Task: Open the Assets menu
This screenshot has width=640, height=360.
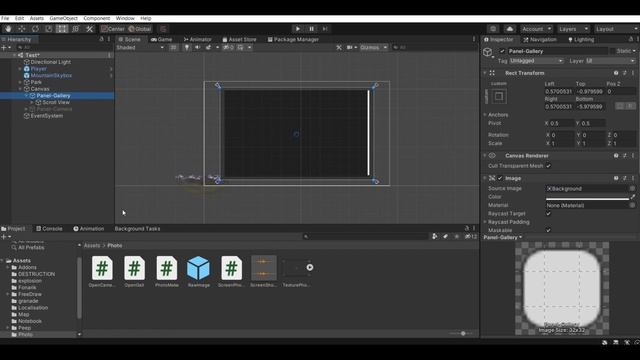Action: click(36, 18)
